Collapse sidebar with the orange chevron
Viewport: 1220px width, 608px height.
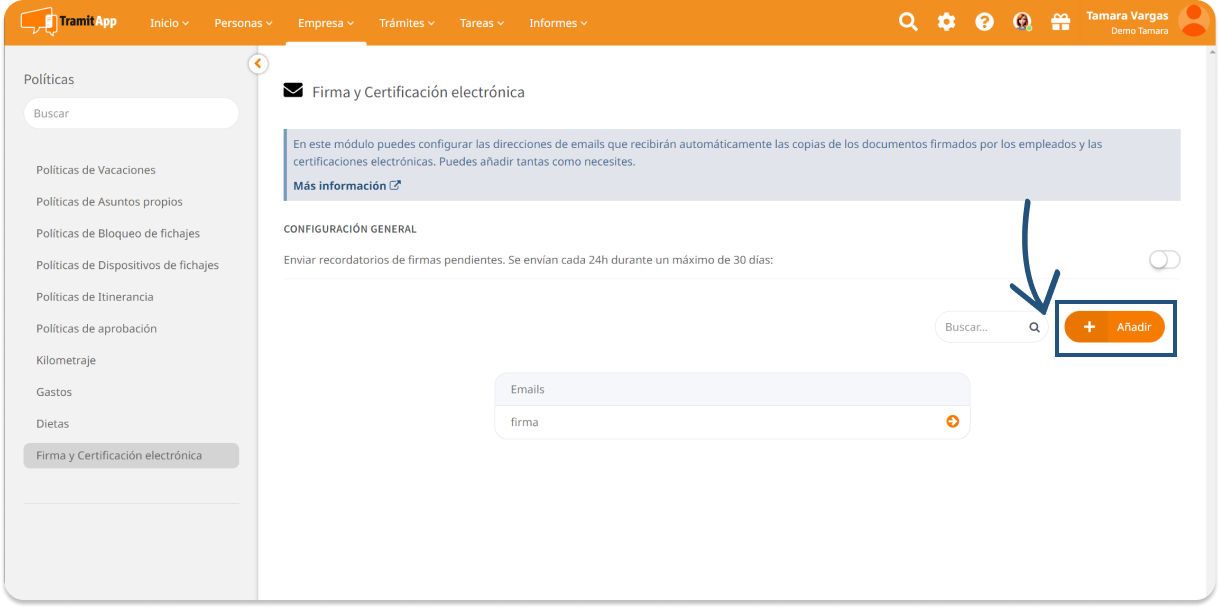[258, 64]
